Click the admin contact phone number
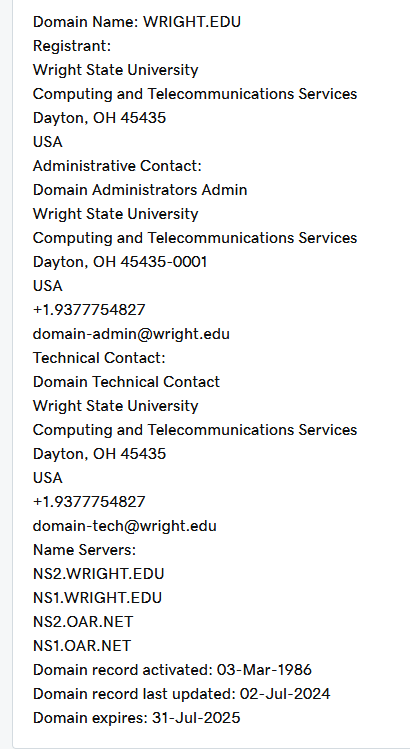 89,310
